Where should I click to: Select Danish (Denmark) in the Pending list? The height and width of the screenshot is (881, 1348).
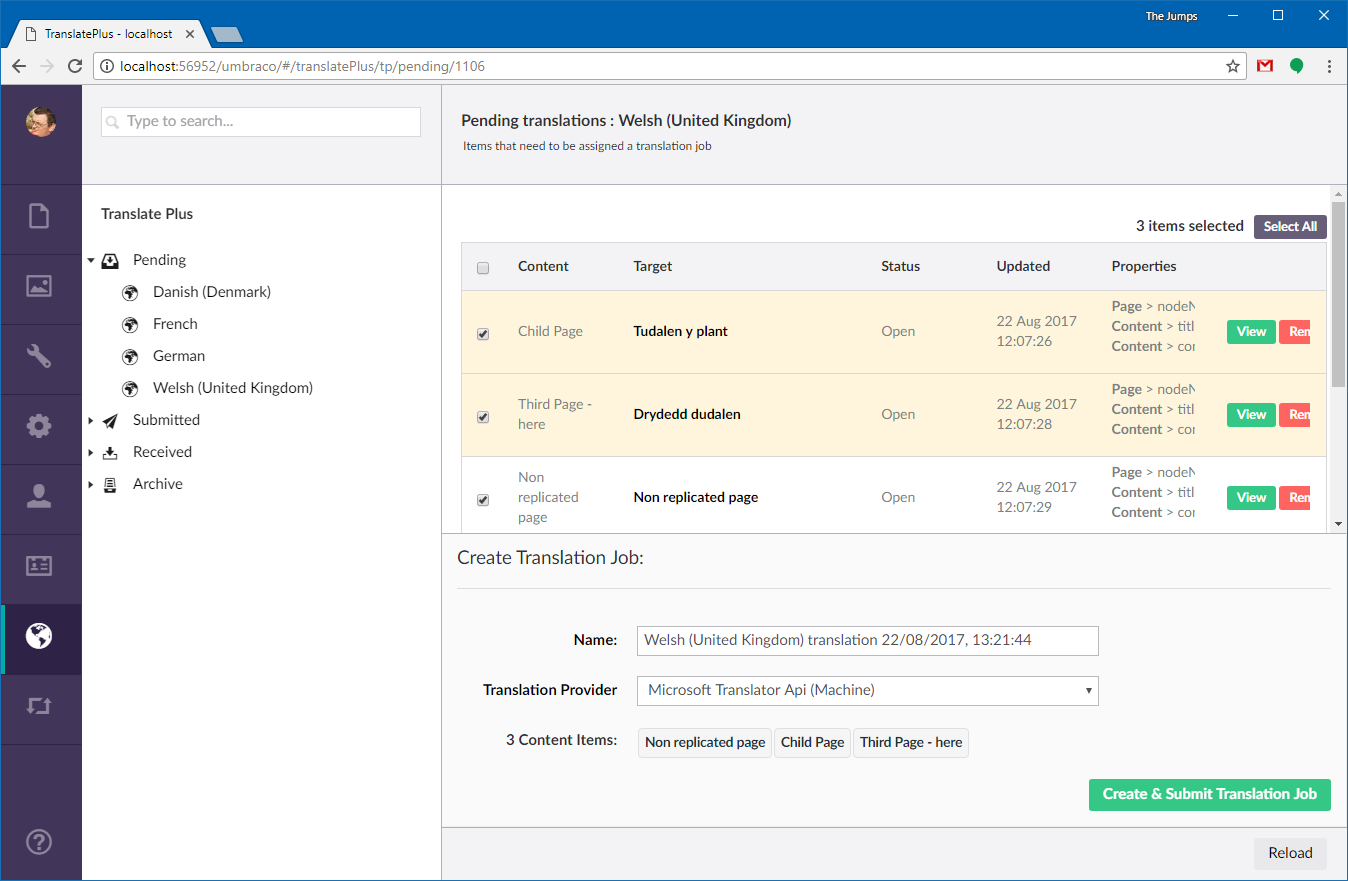point(210,291)
